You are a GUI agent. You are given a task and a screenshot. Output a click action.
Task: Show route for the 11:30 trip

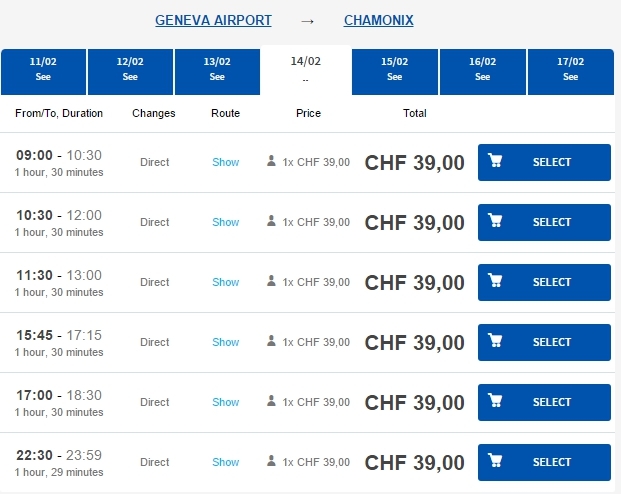[226, 282]
